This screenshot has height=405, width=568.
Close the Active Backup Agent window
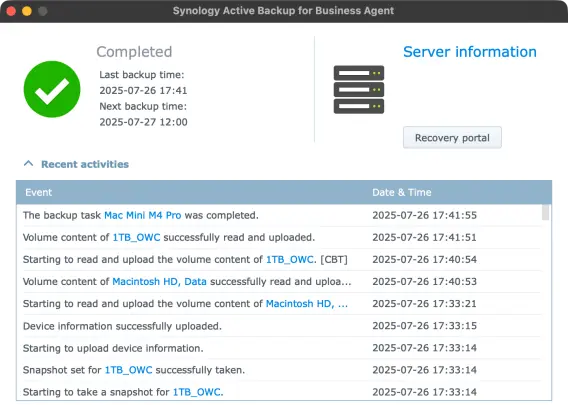[11, 11]
